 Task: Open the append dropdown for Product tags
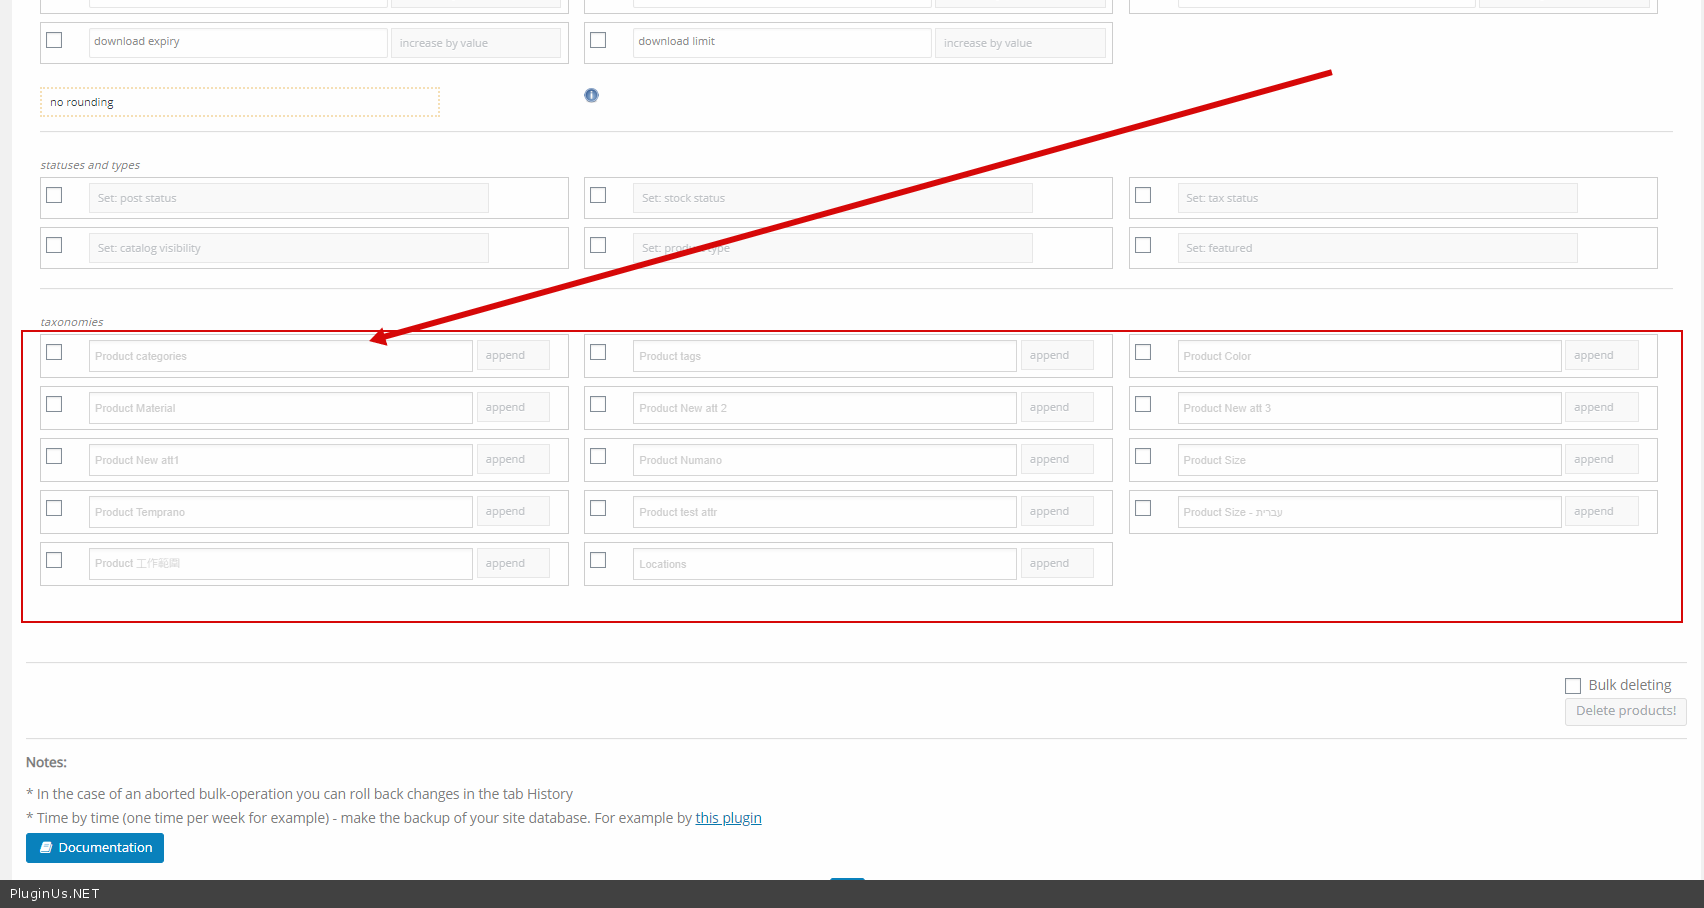(x=1057, y=355)
